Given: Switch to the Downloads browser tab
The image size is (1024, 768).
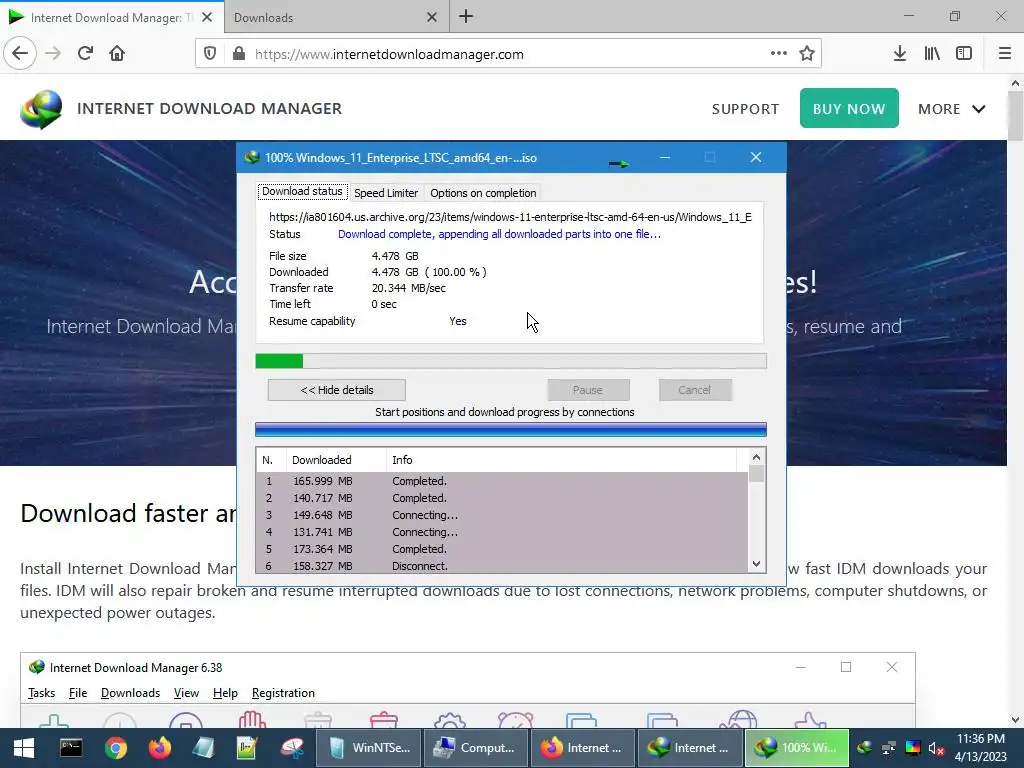Looking at the screenshot, I should 336,17.
